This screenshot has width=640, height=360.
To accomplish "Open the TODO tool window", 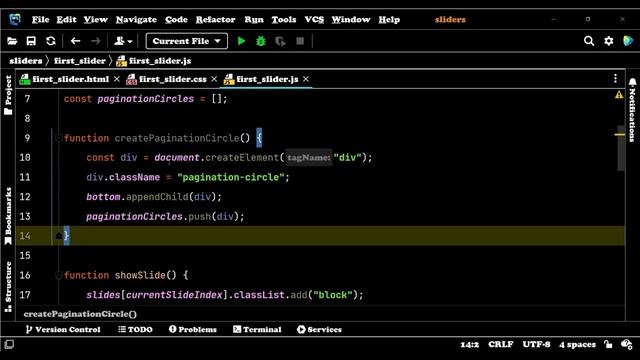I will 135,329.
